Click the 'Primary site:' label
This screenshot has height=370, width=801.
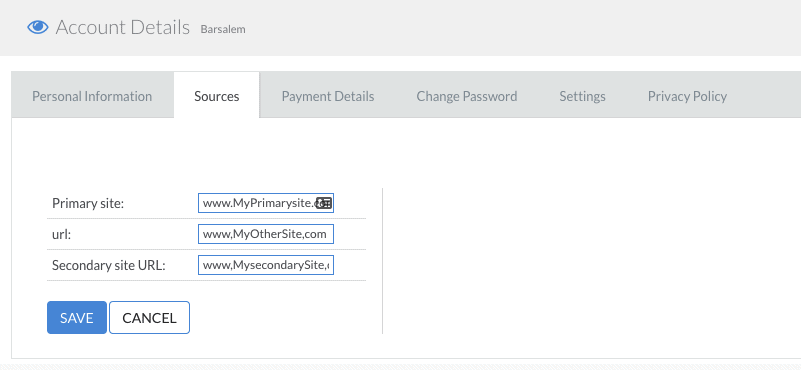click(88, 203)
